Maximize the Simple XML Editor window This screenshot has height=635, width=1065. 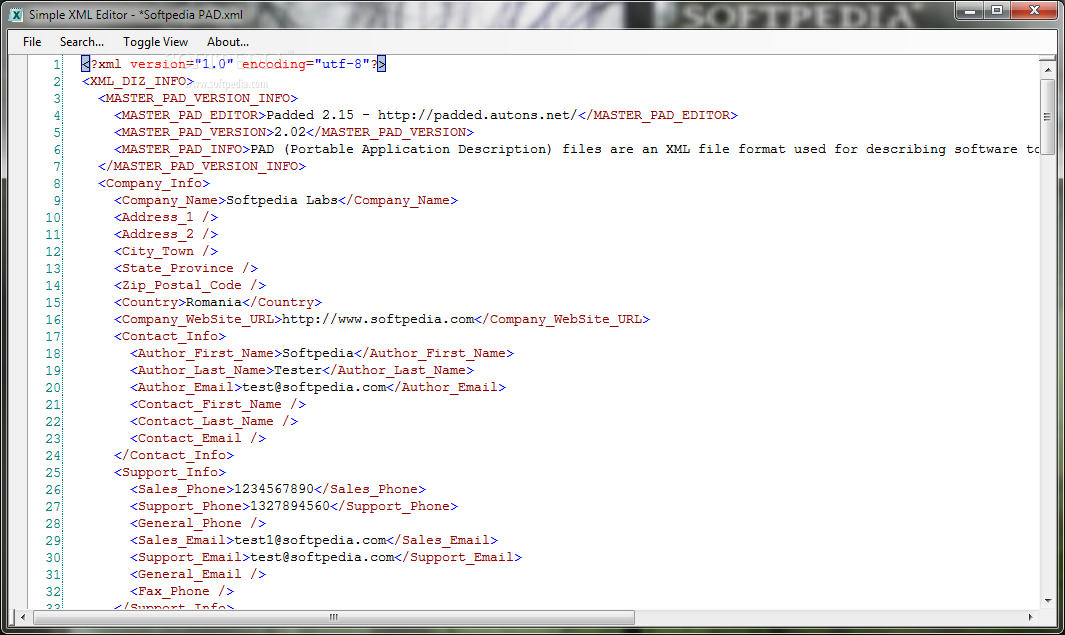(997, 10)
